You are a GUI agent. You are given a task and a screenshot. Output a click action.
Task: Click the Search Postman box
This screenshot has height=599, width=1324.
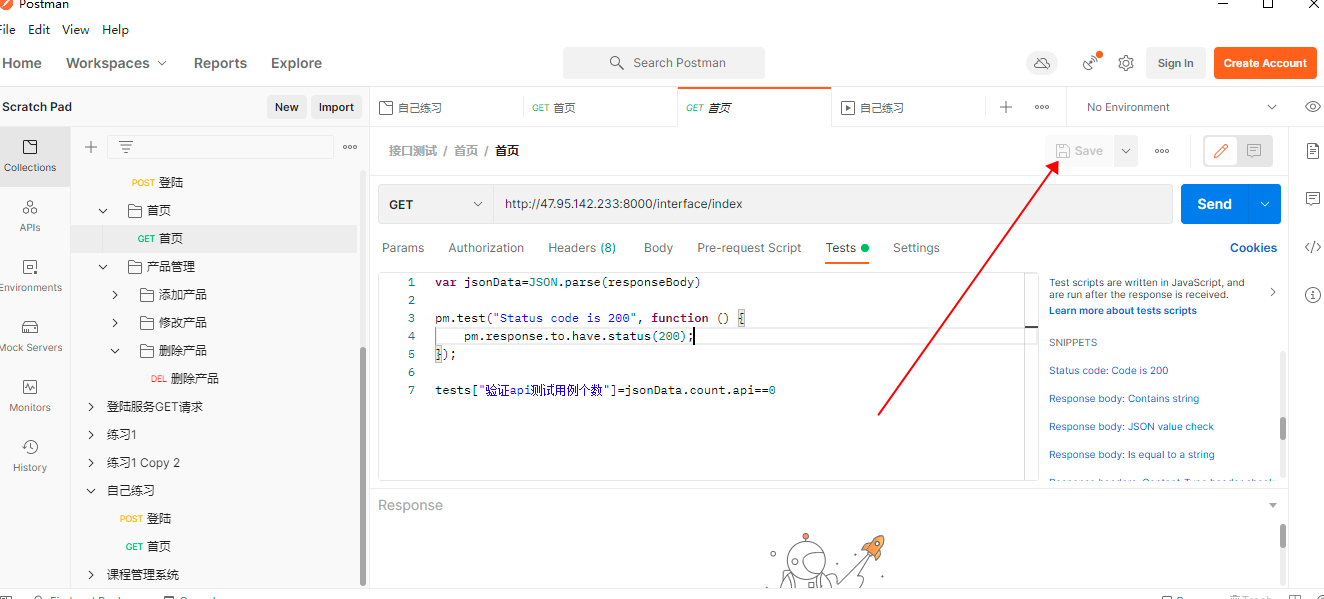point(664,63)
